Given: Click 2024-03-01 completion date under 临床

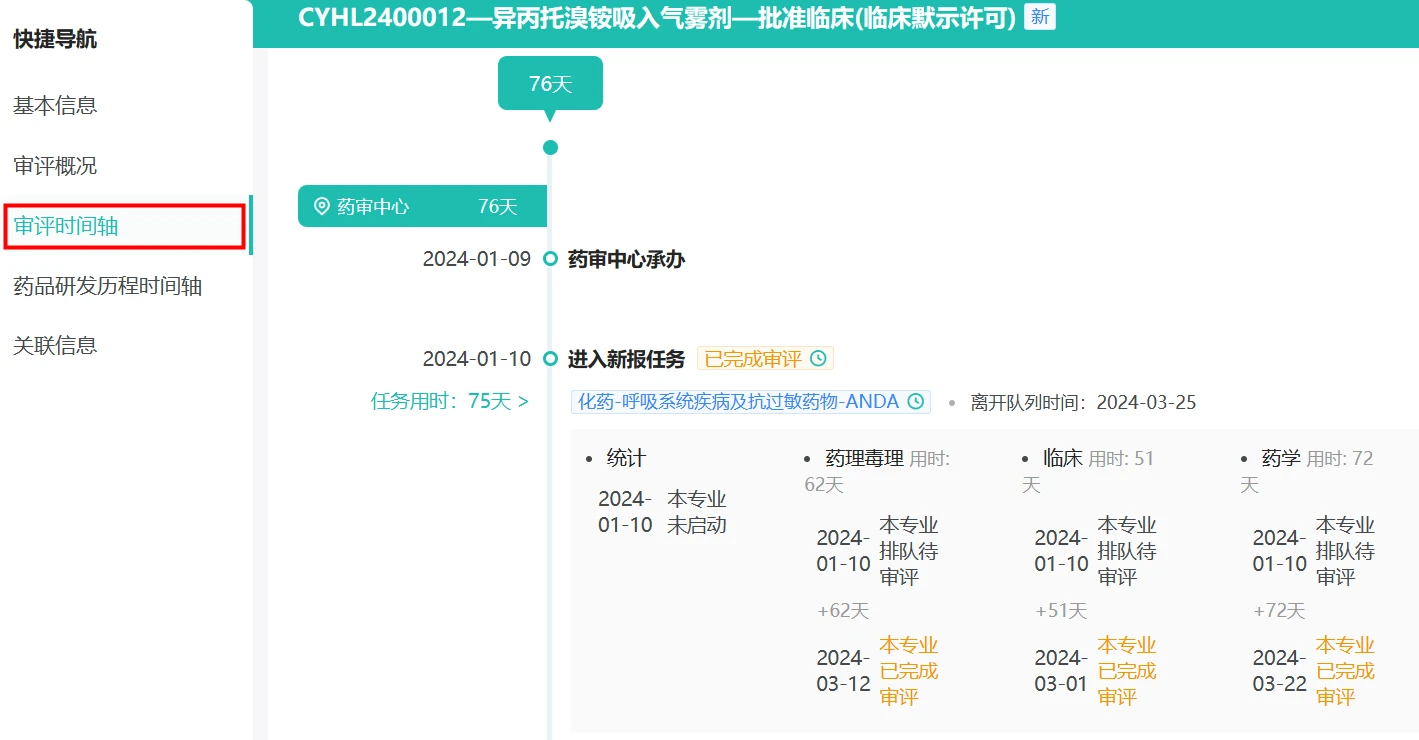Looking at the screenshot, I should tap(1061, 670).
